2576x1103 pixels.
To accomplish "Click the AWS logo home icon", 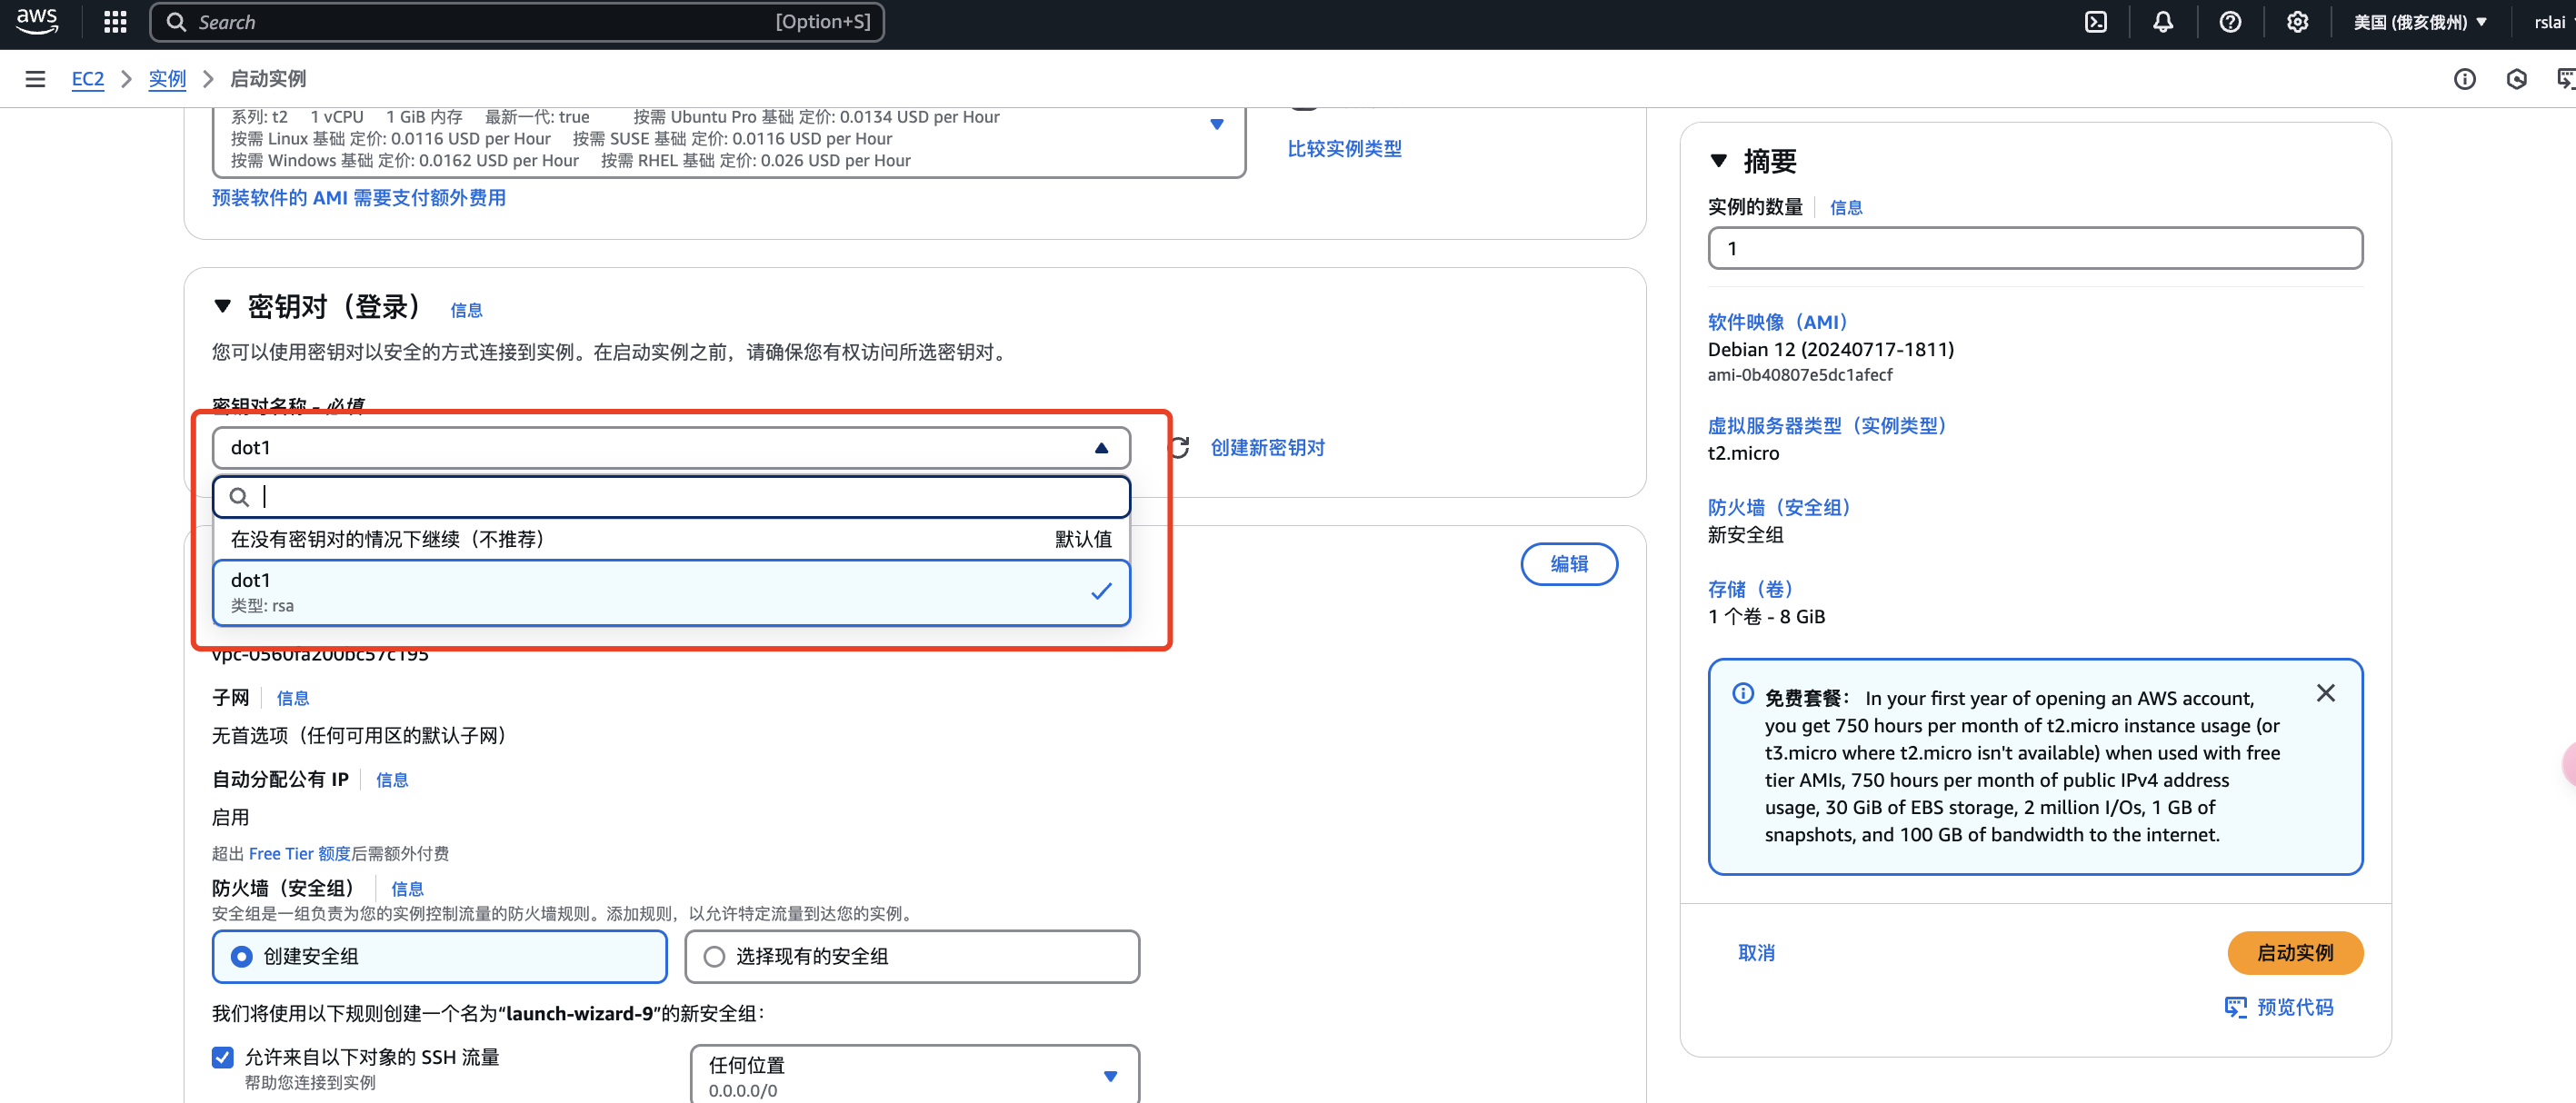I will 37,21.
